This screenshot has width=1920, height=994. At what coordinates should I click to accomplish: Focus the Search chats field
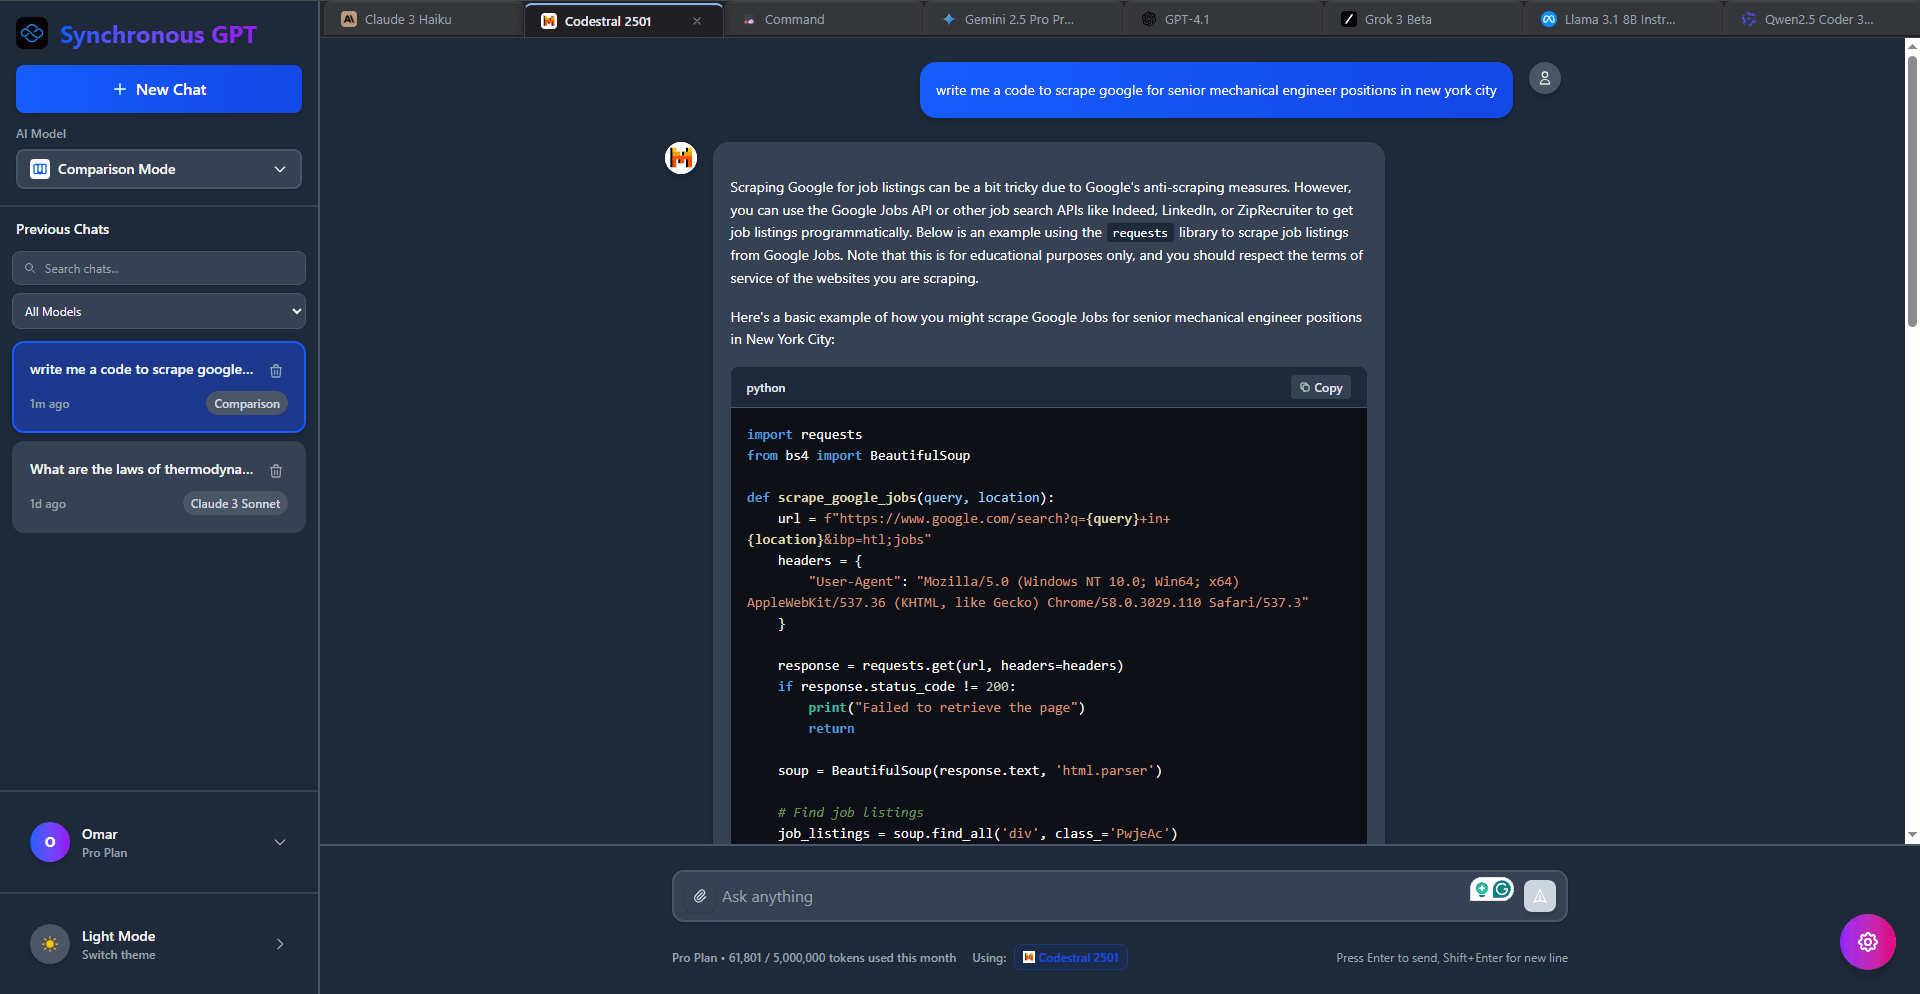click(x=165, y=268)
